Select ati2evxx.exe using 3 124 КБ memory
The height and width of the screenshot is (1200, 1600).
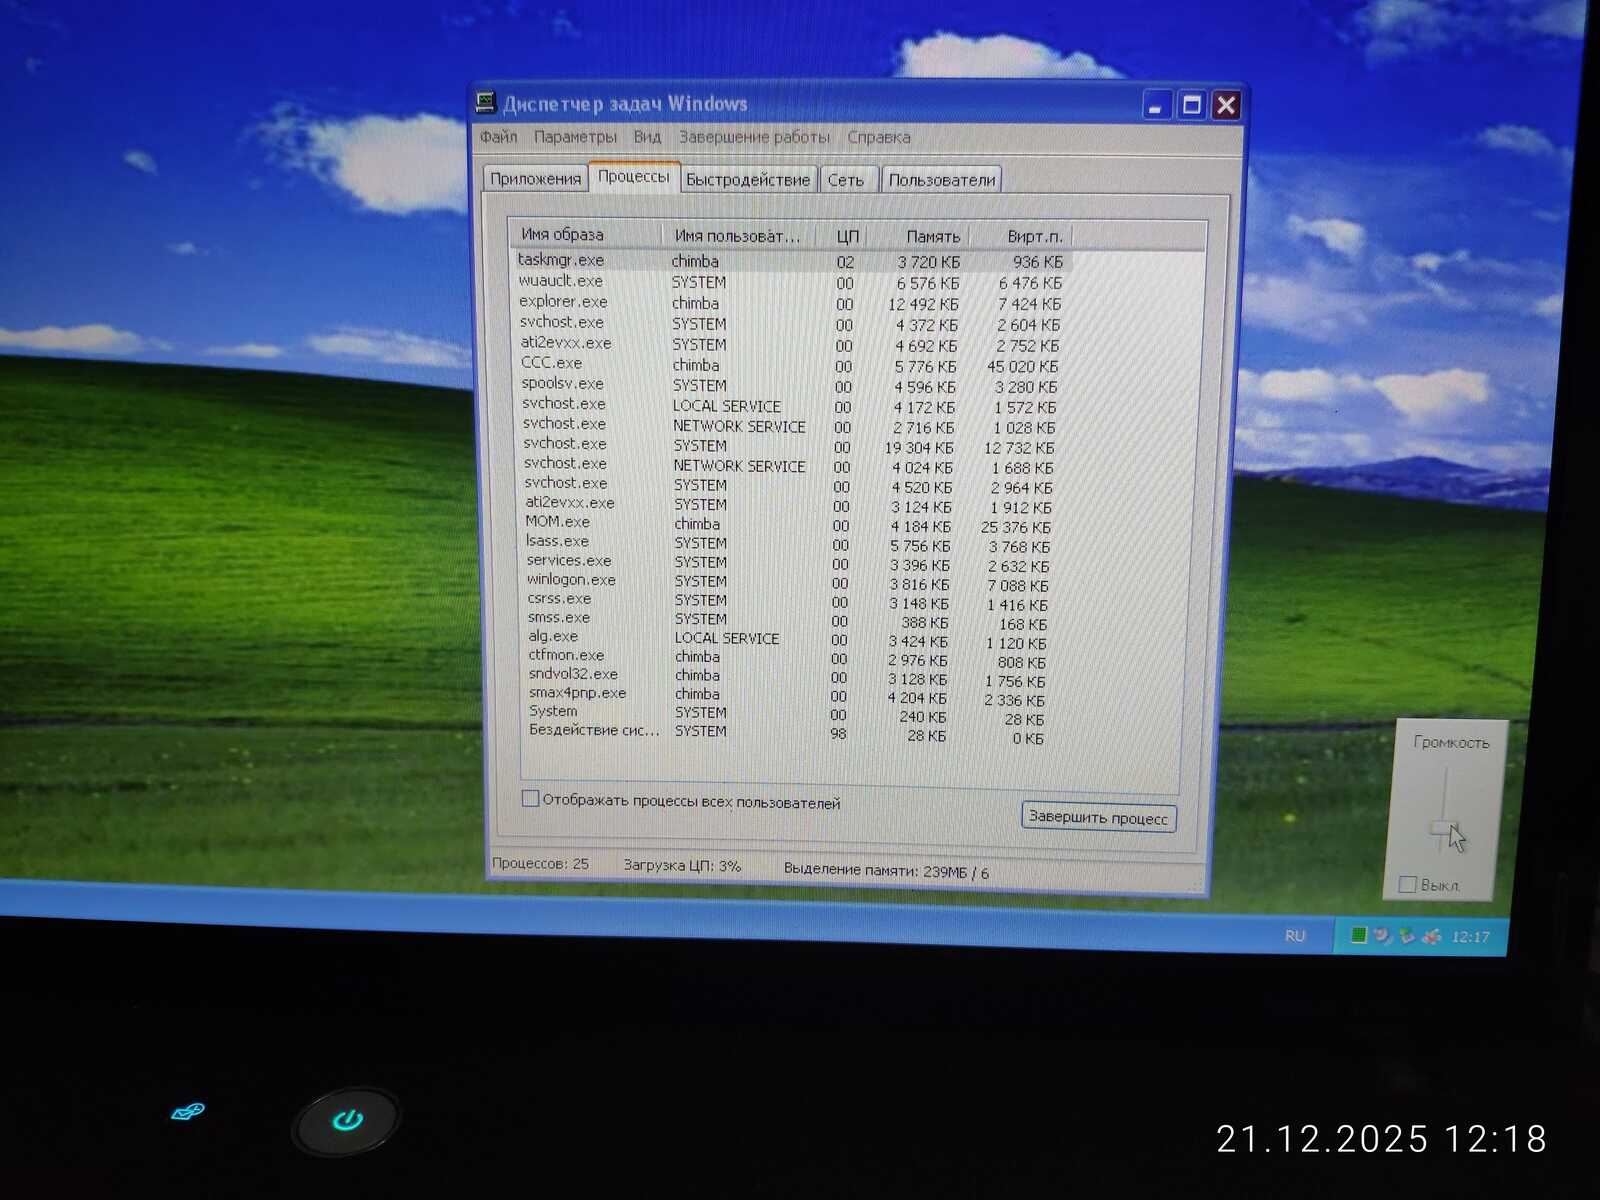790,505
